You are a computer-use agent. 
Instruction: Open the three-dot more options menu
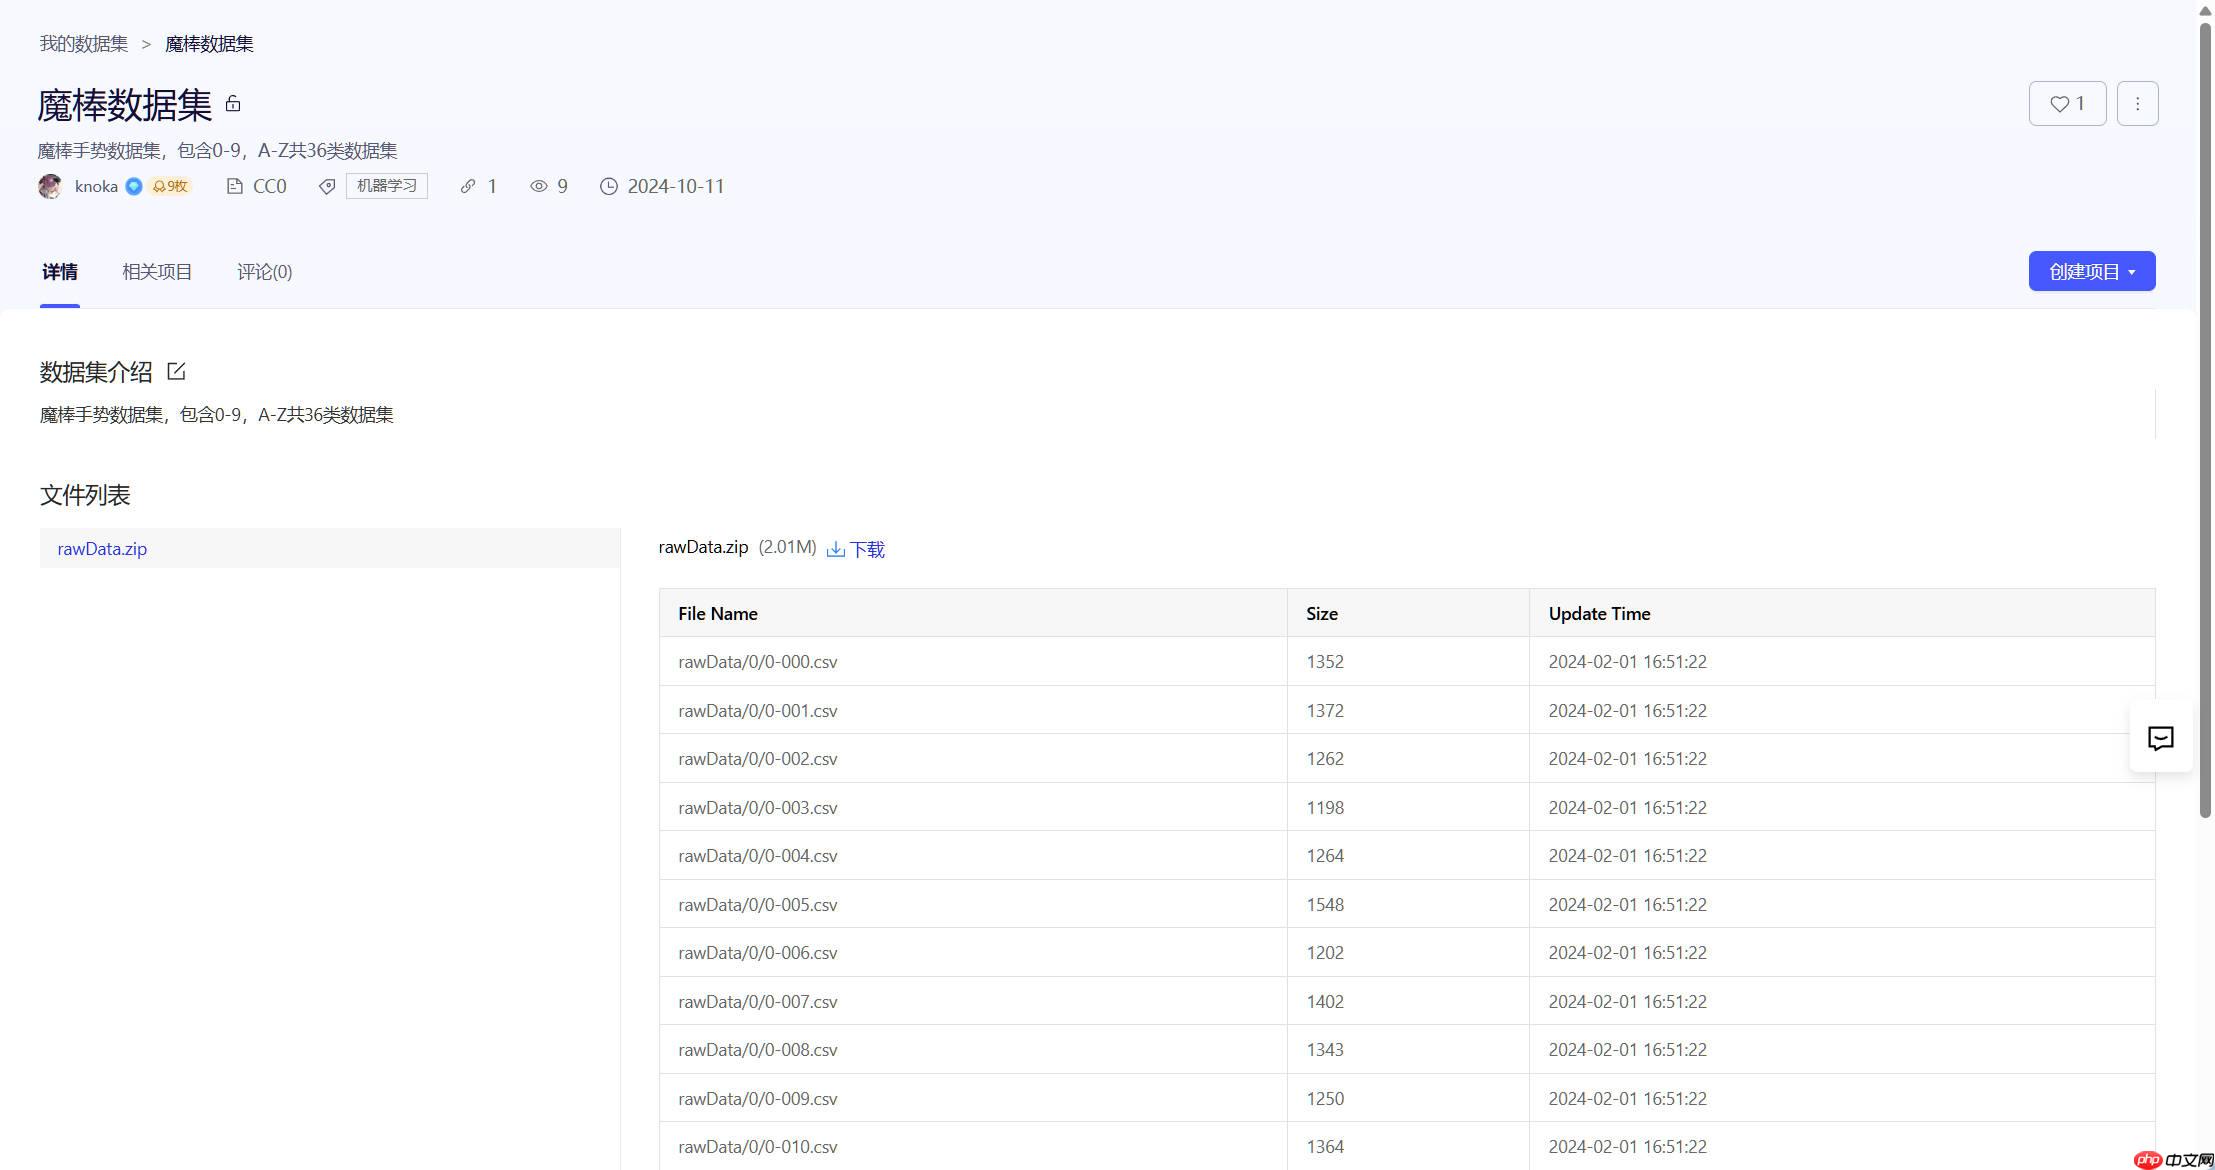coord(2137,104)
